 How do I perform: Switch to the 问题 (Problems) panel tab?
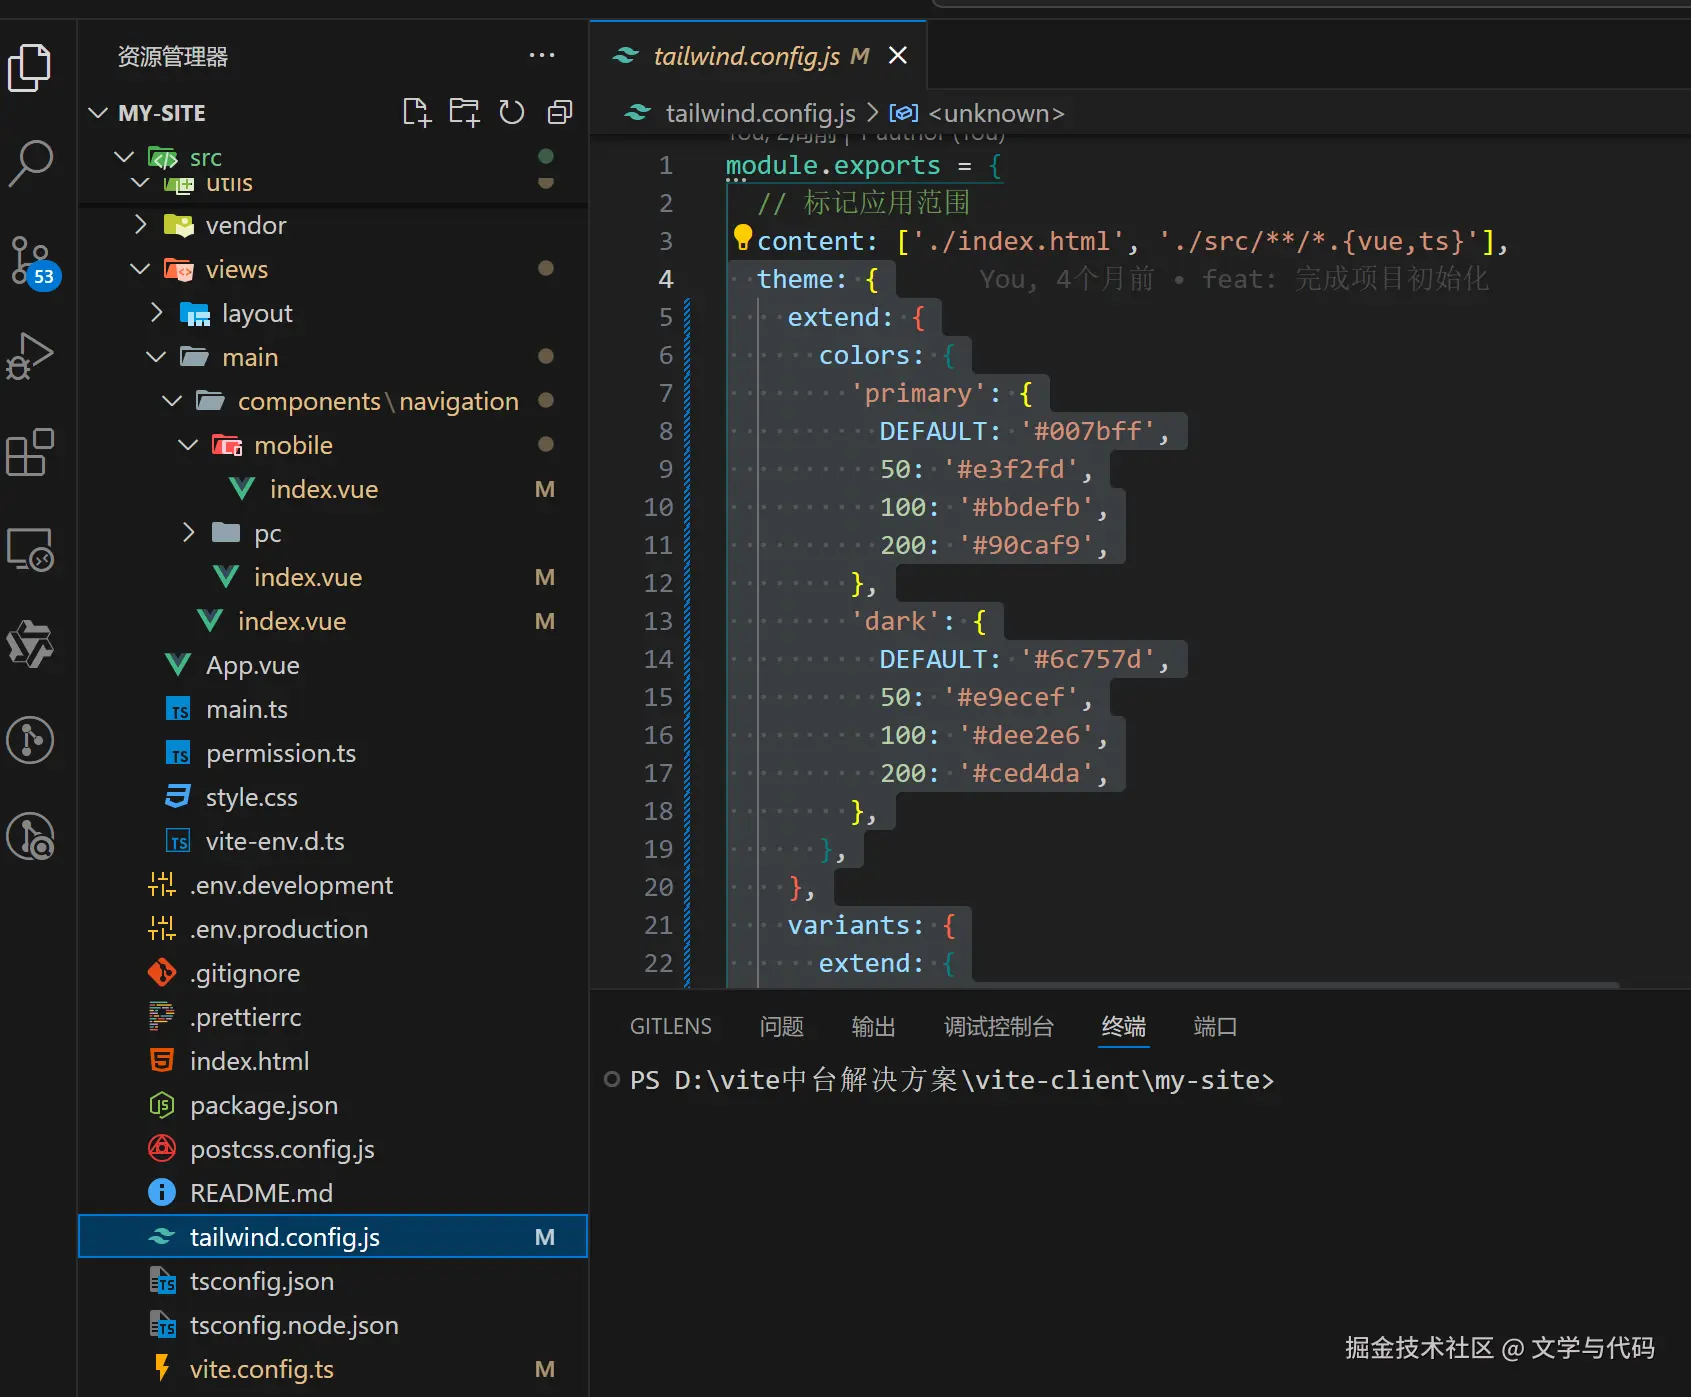(x=782, y=1027)
